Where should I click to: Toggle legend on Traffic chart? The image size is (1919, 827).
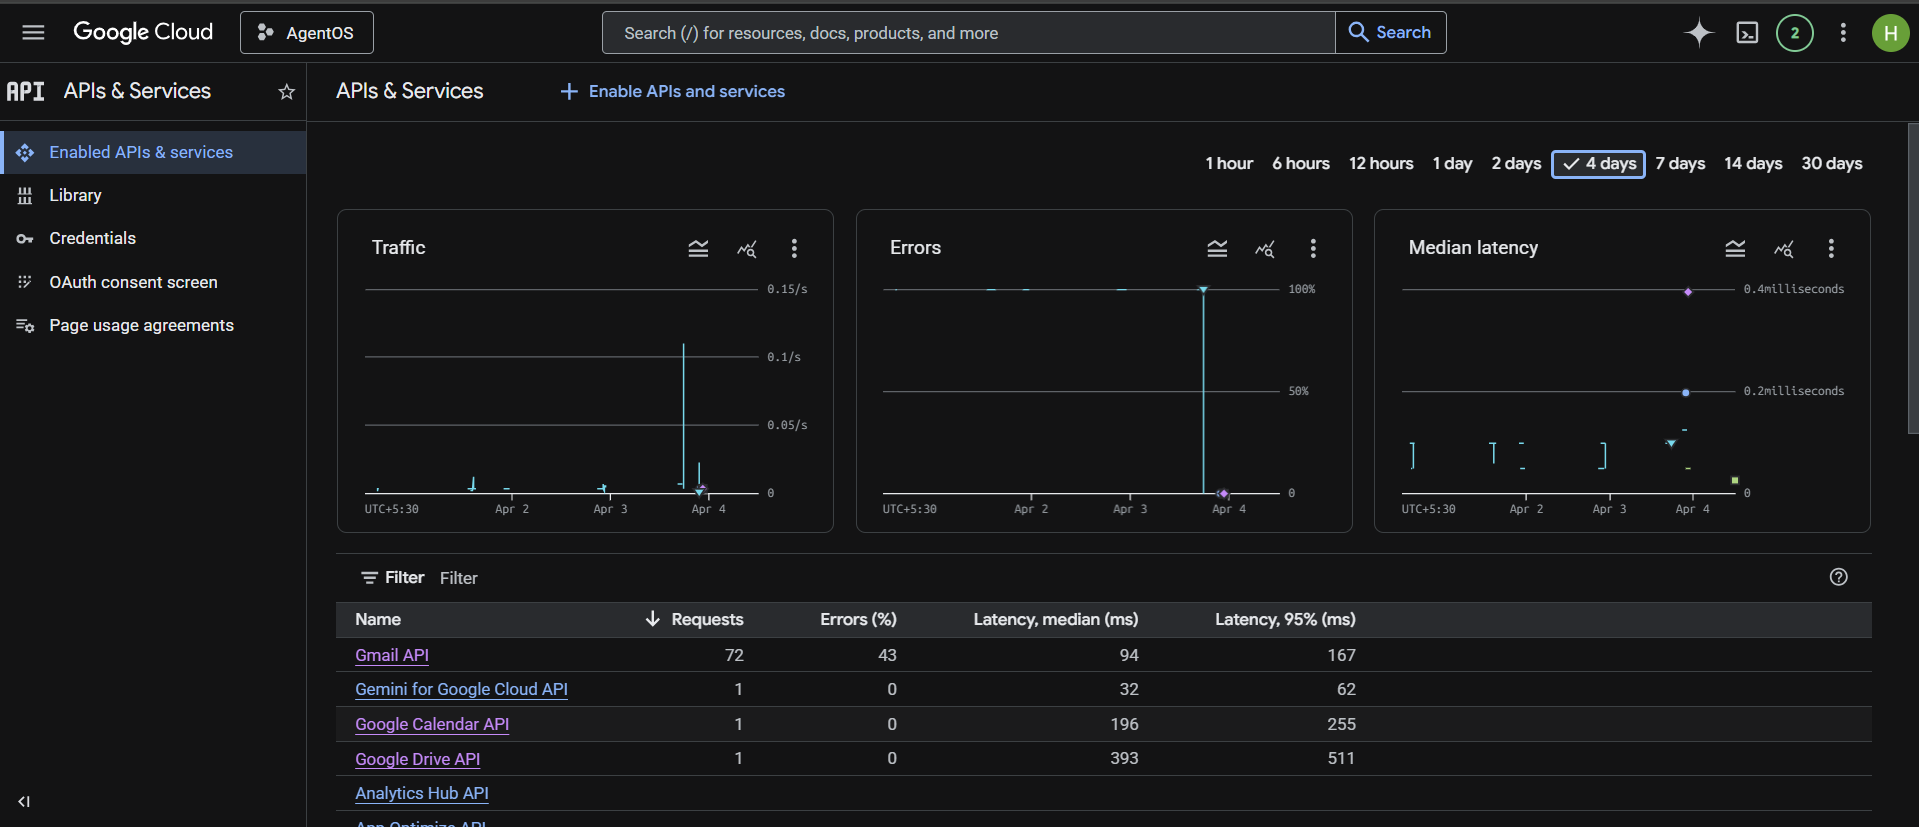coord(698,248)
